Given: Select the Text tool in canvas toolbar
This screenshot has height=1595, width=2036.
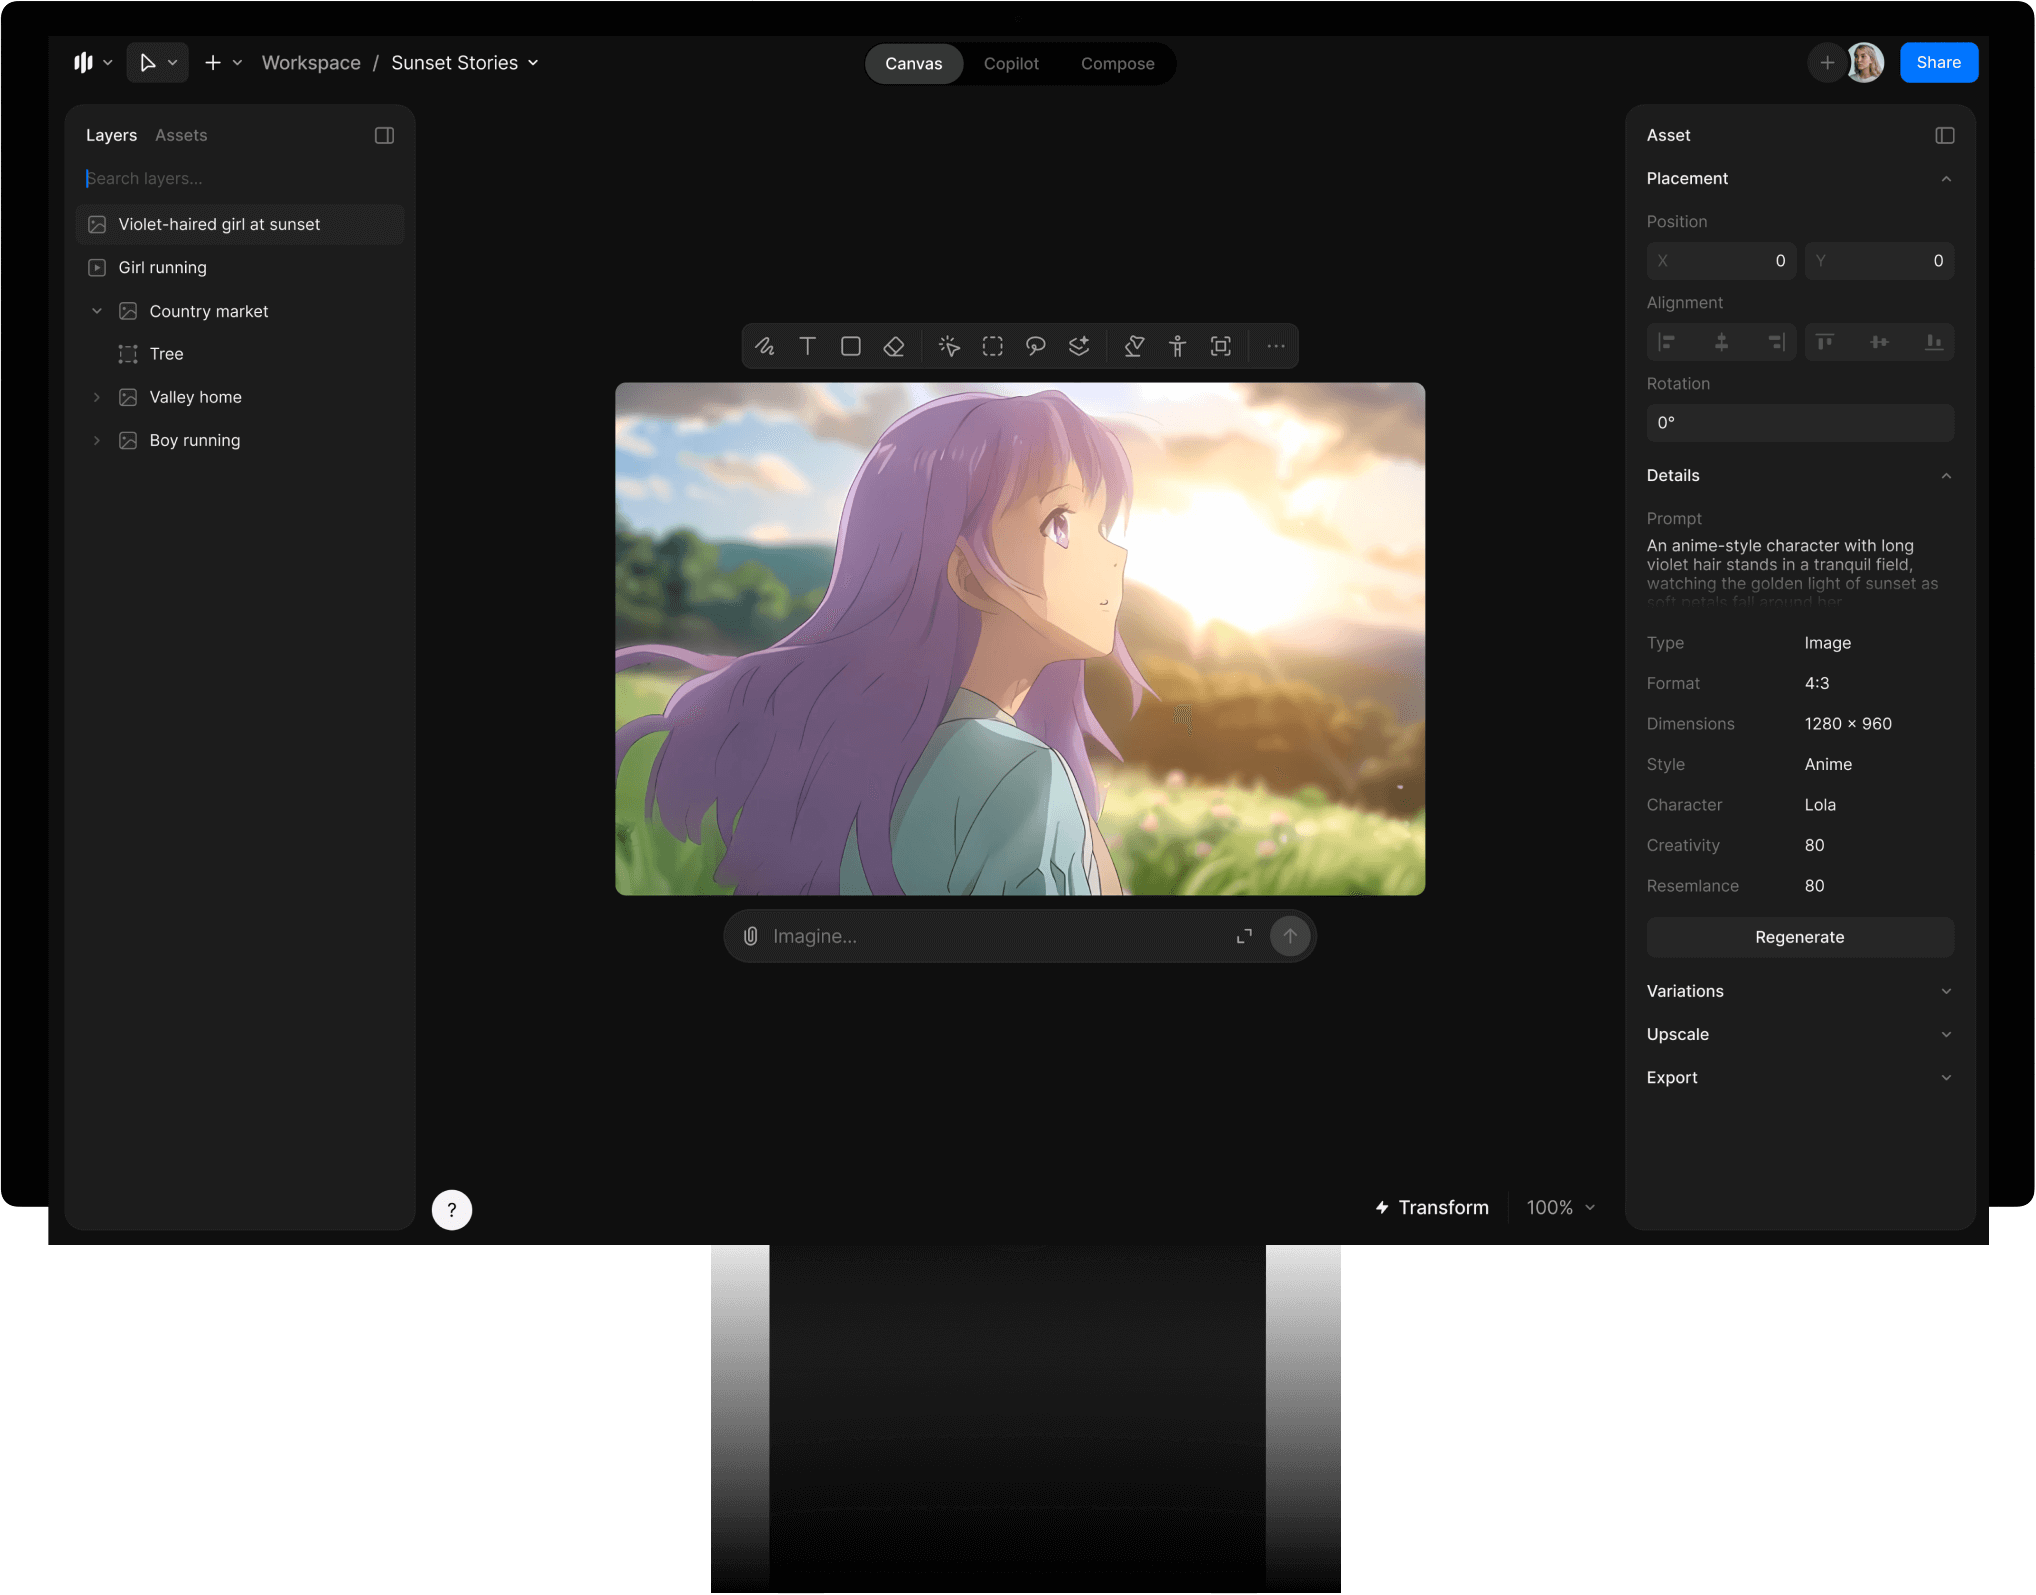Looking at the screenshot, I should coord(807,346).
